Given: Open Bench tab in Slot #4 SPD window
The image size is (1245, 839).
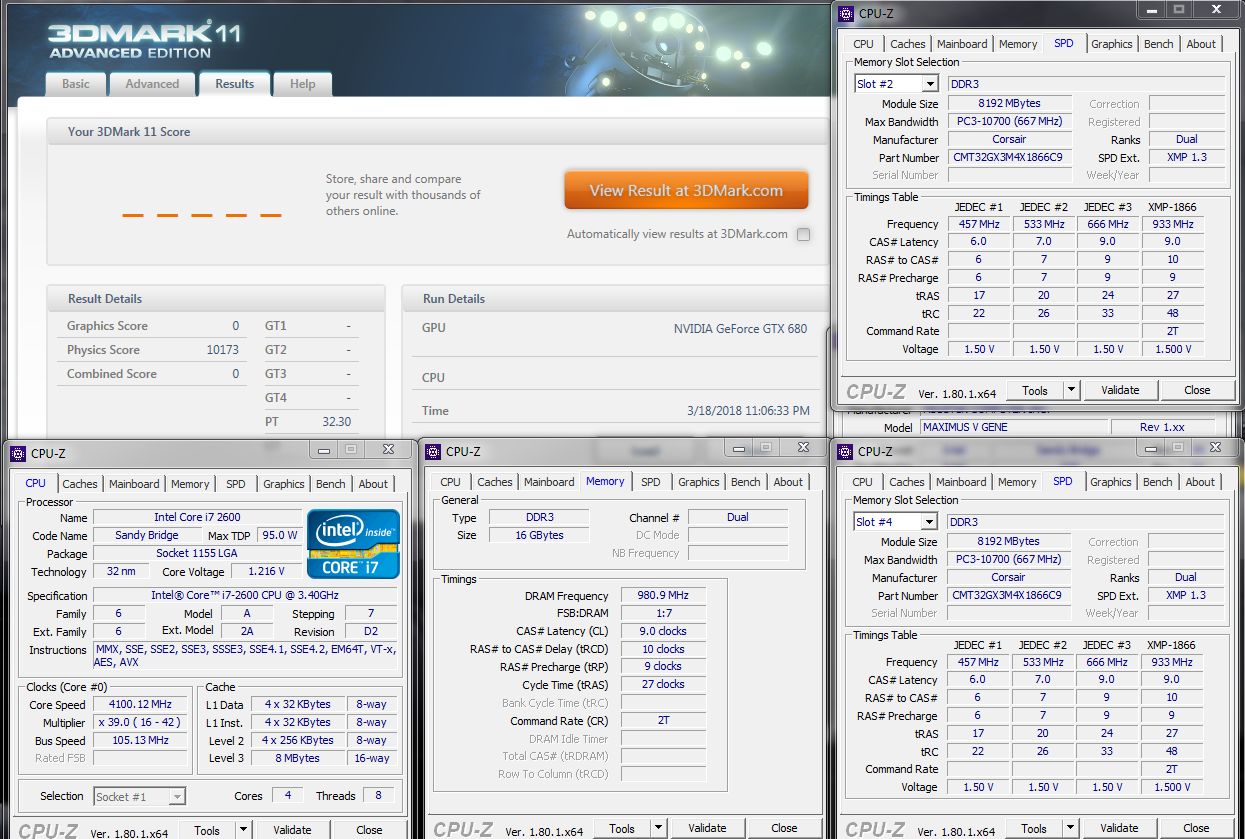Looking at the screenshot, I should pyautogui.click(x=1158, y=482).
